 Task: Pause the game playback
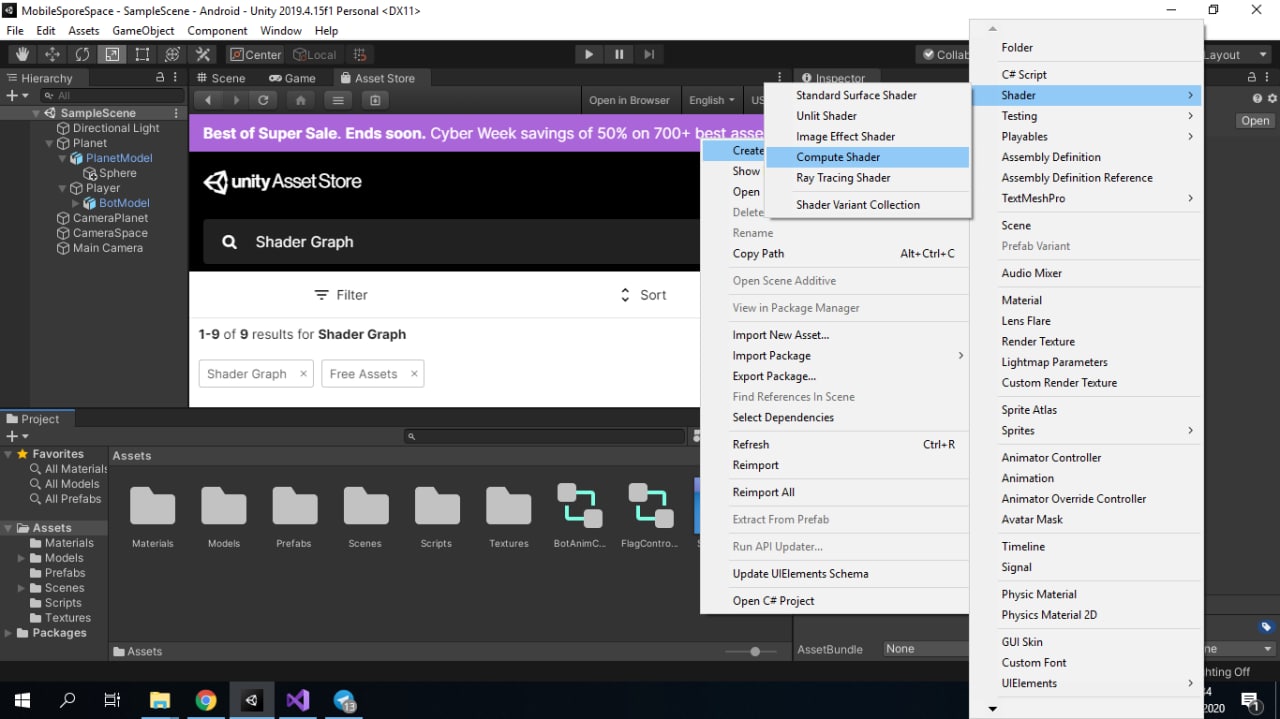pos(619,54)
